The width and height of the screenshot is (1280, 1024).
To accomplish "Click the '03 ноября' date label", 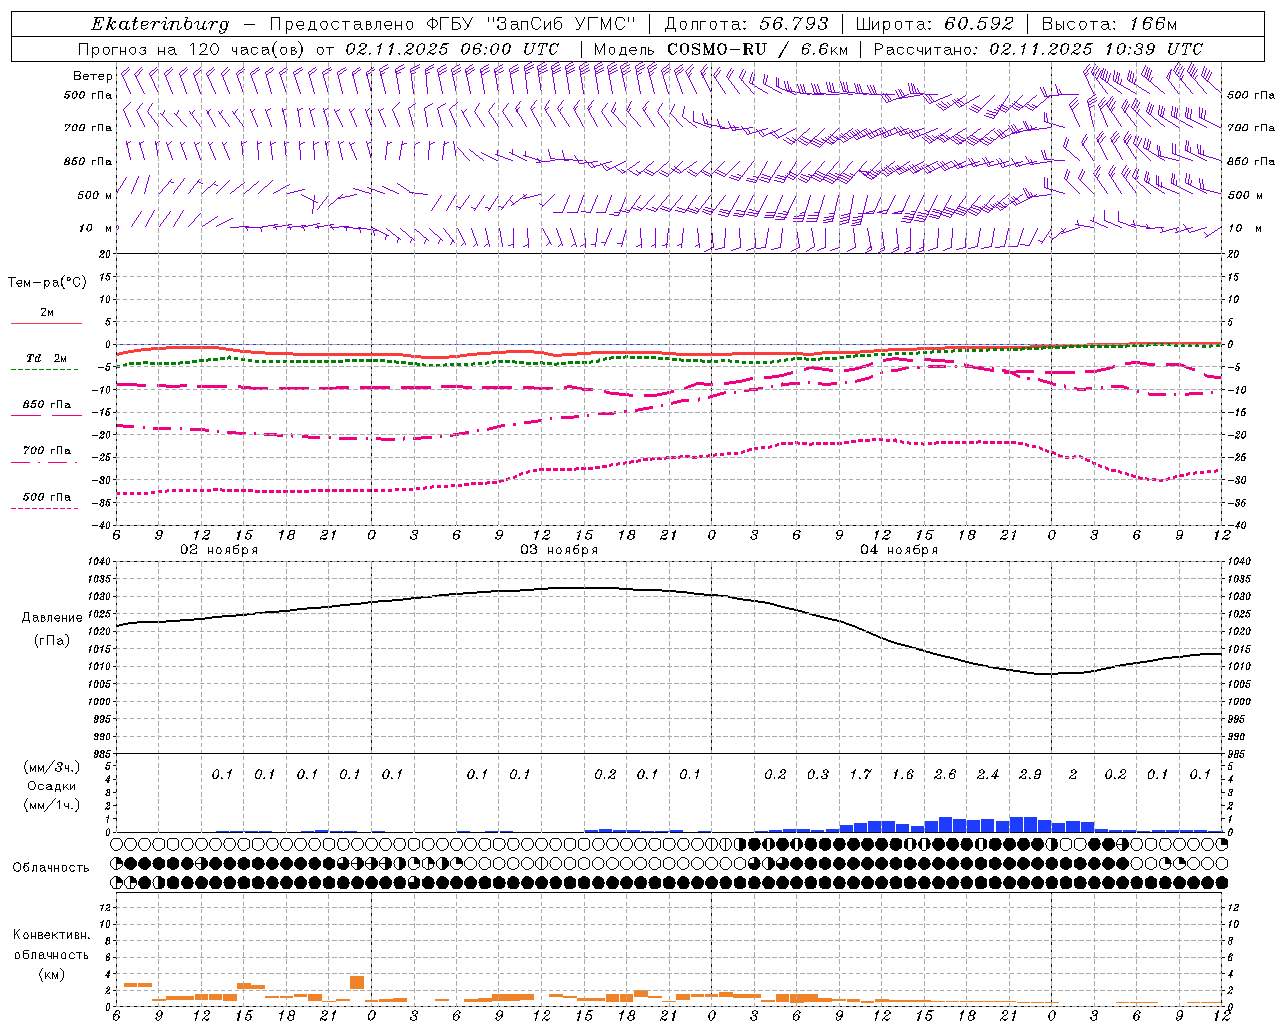I will 559,550.
